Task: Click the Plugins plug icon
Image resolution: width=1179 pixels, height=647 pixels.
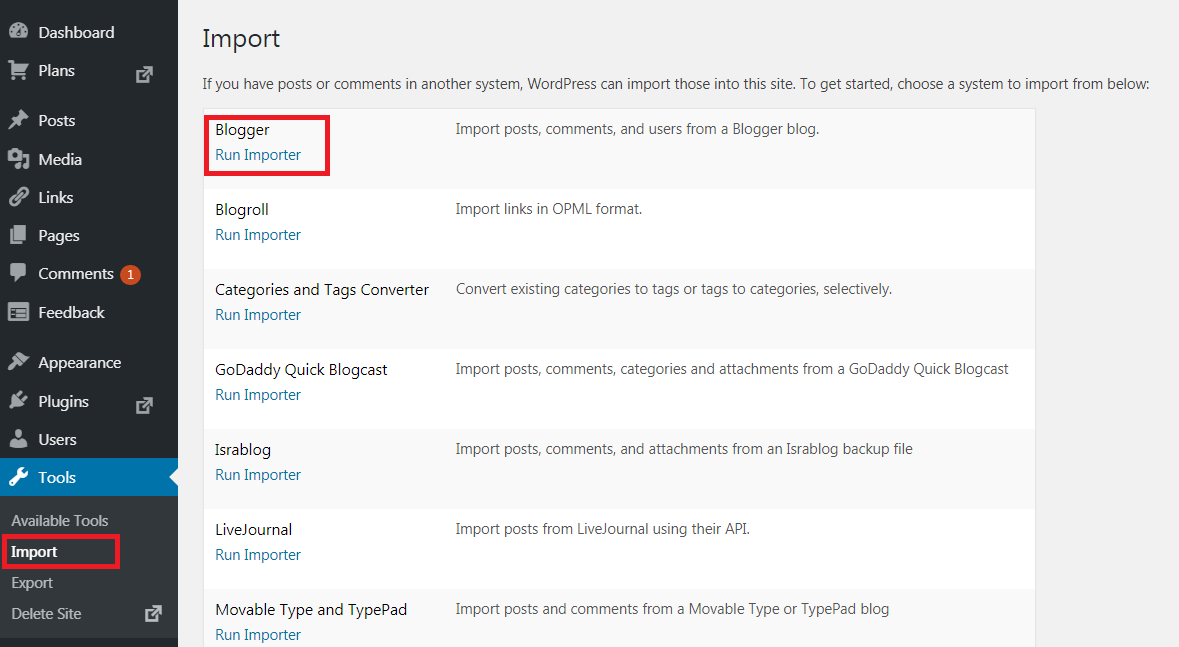Action: tap(19, 400)
